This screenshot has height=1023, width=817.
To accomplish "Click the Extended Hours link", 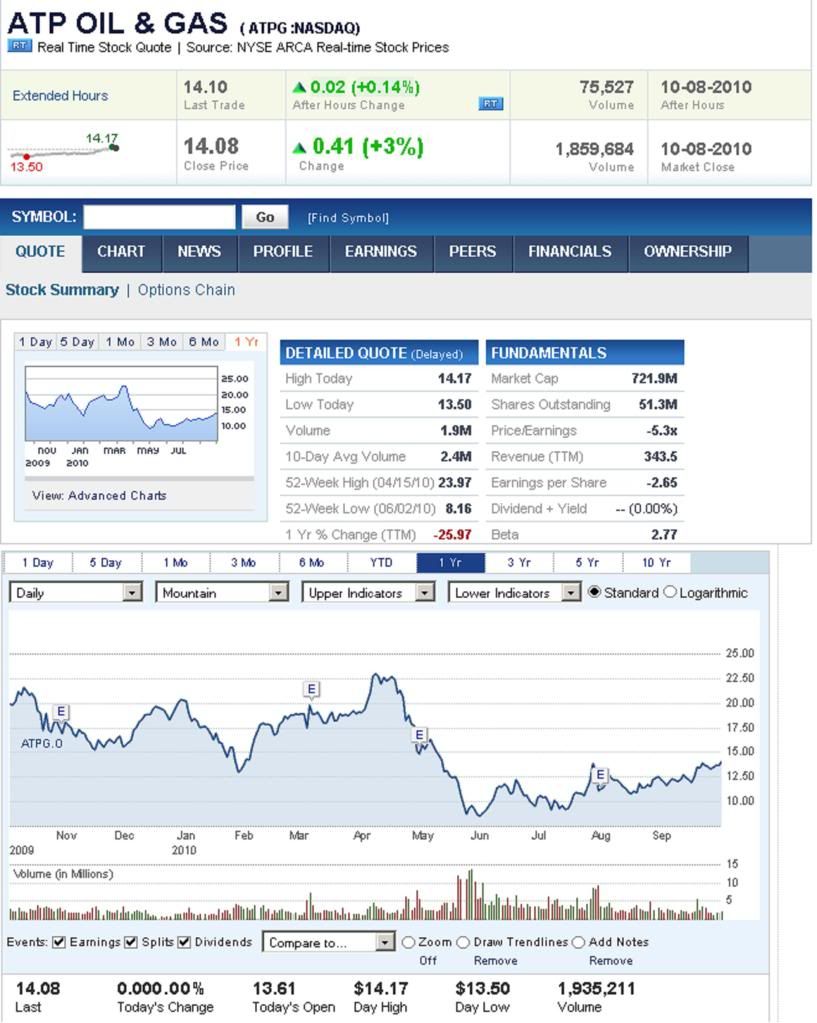I will (60, 95).
